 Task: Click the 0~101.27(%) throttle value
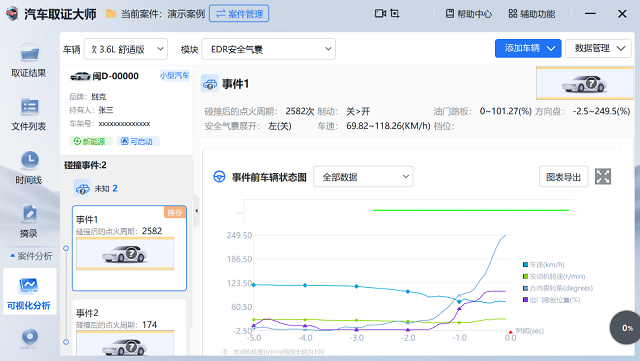(x=506, y=111)
